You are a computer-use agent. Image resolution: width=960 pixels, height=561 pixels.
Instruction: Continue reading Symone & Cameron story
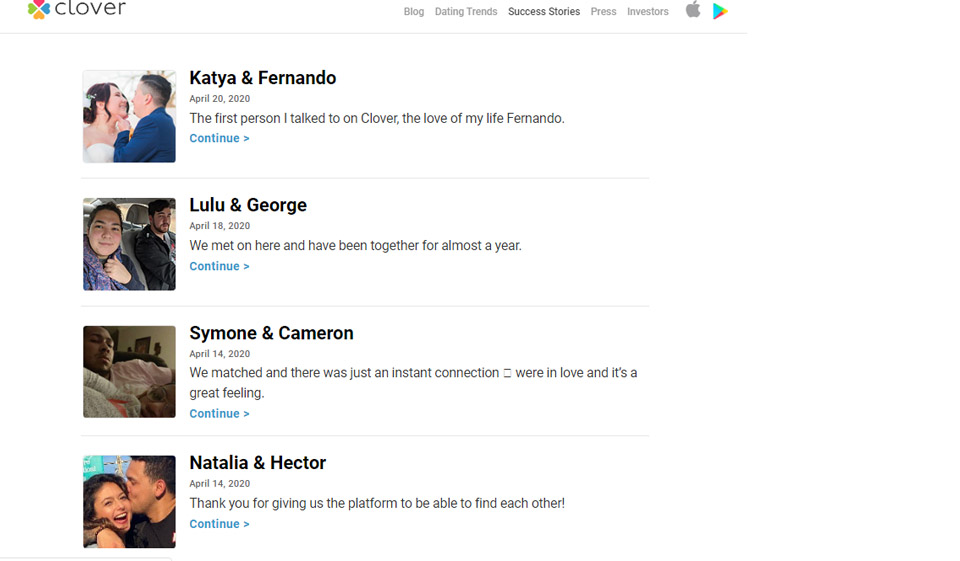(x=219, y=414)
